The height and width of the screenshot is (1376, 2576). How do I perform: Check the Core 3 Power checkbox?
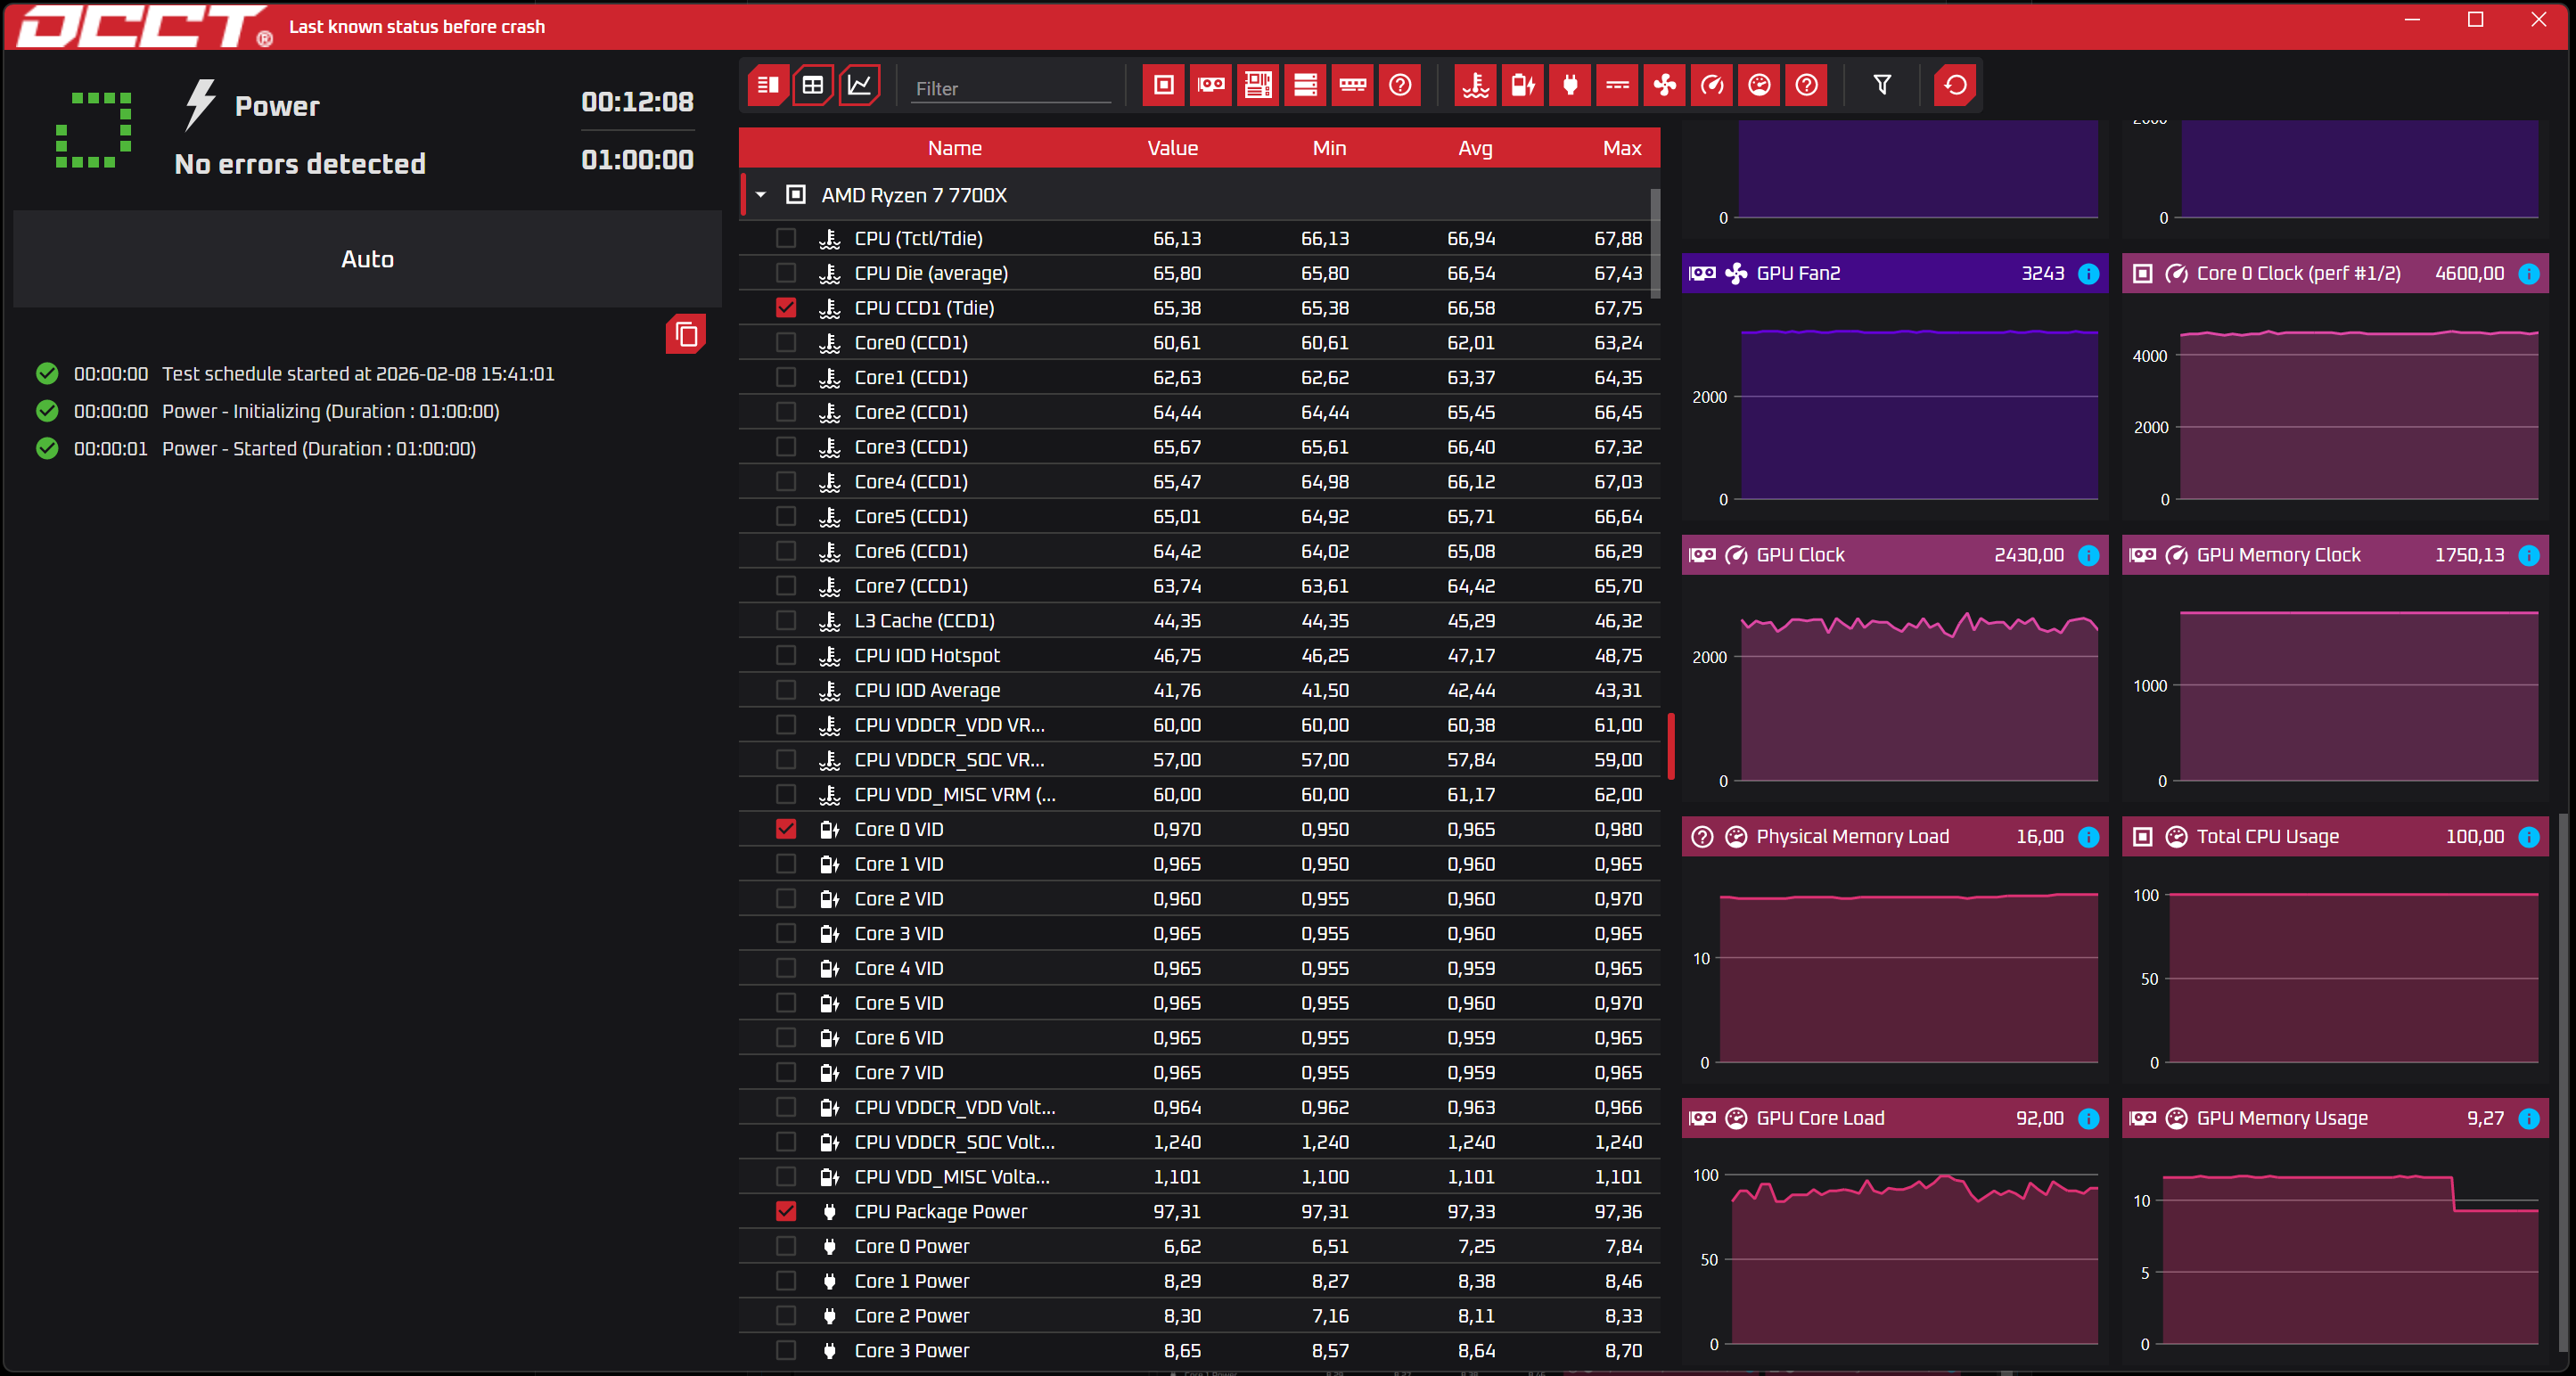786,1351
